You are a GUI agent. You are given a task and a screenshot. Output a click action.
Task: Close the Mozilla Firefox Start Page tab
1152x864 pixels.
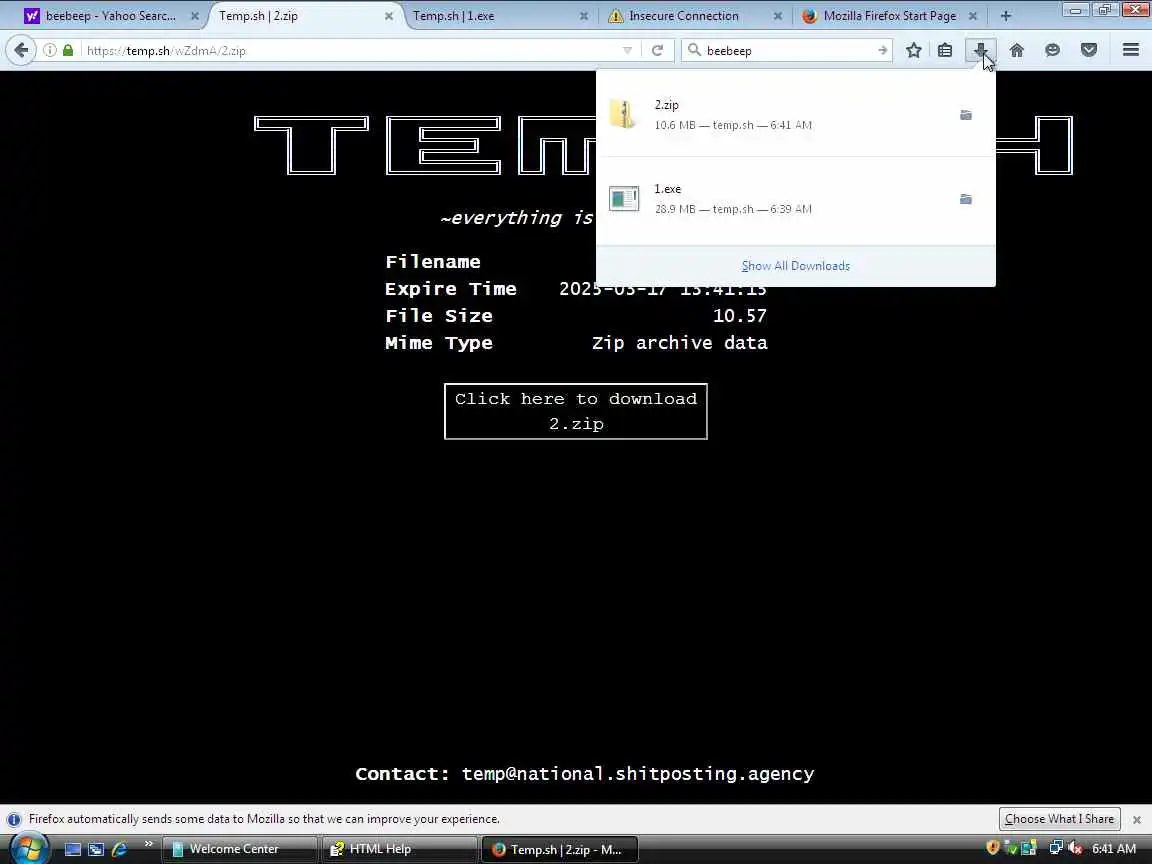coord(973,15)
